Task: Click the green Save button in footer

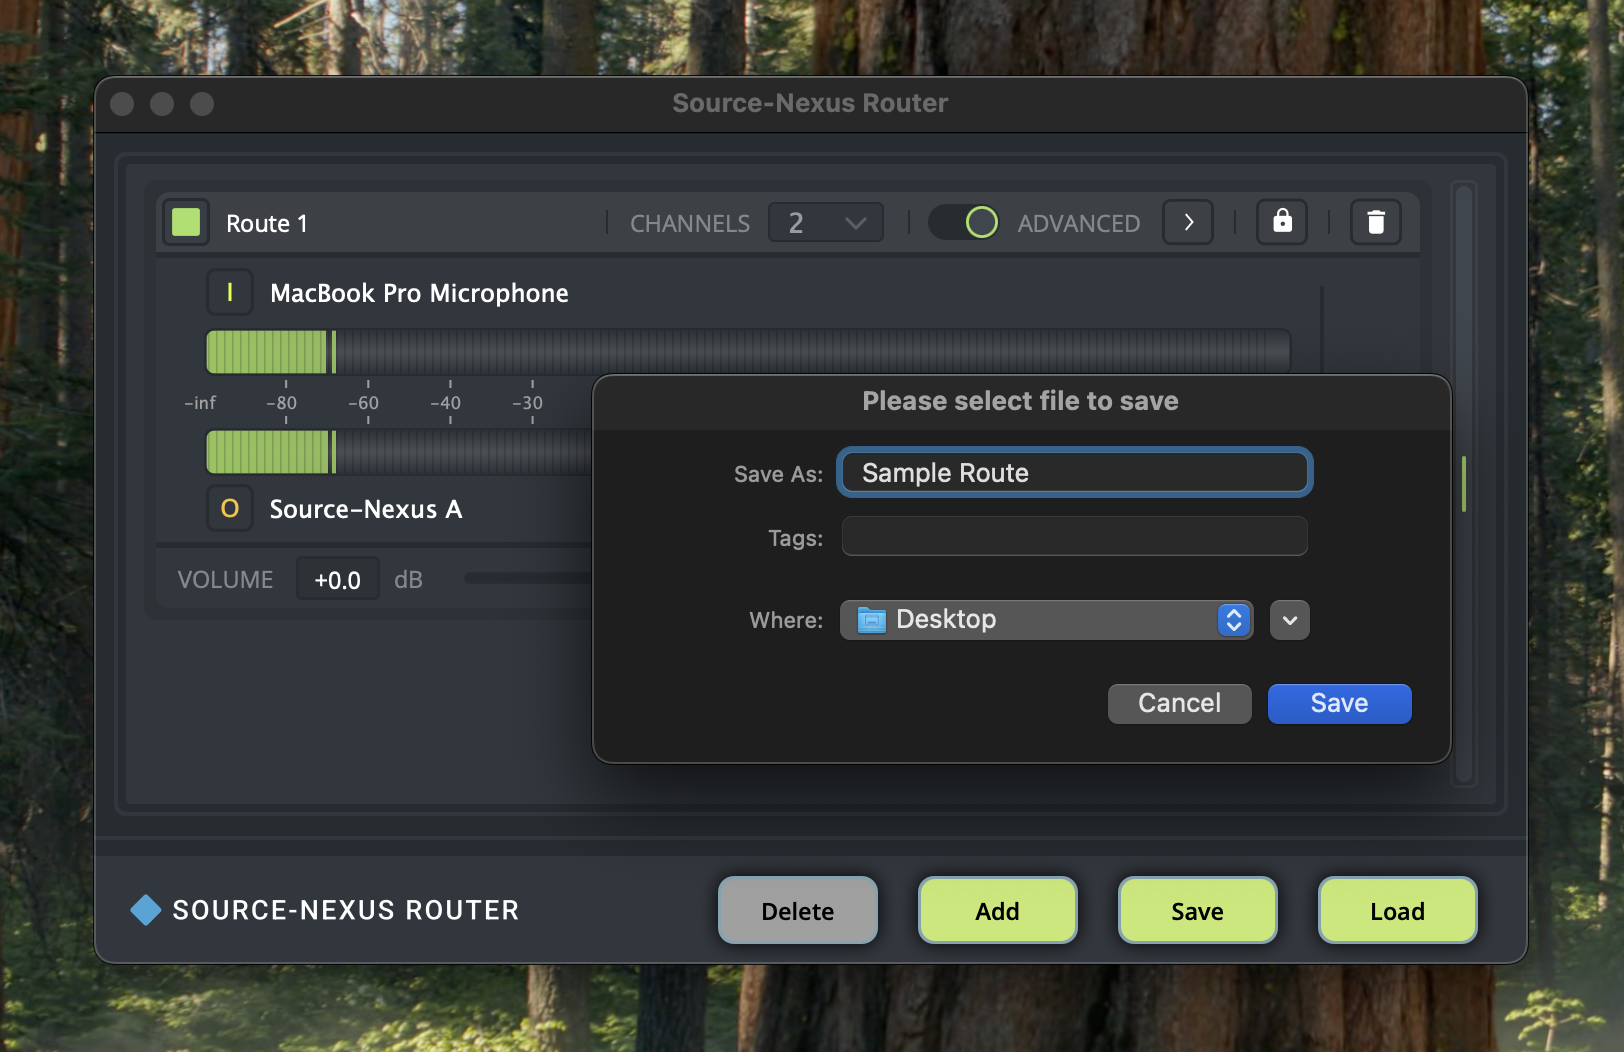Action: 1198,911
